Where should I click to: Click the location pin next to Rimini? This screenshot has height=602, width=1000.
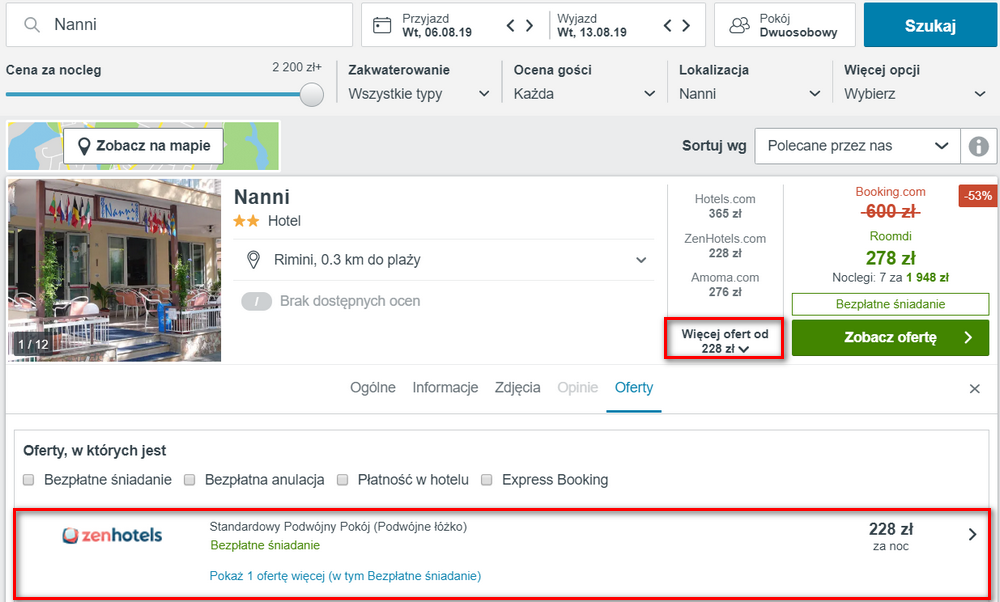pyautogui.click(x=253, y=260)
